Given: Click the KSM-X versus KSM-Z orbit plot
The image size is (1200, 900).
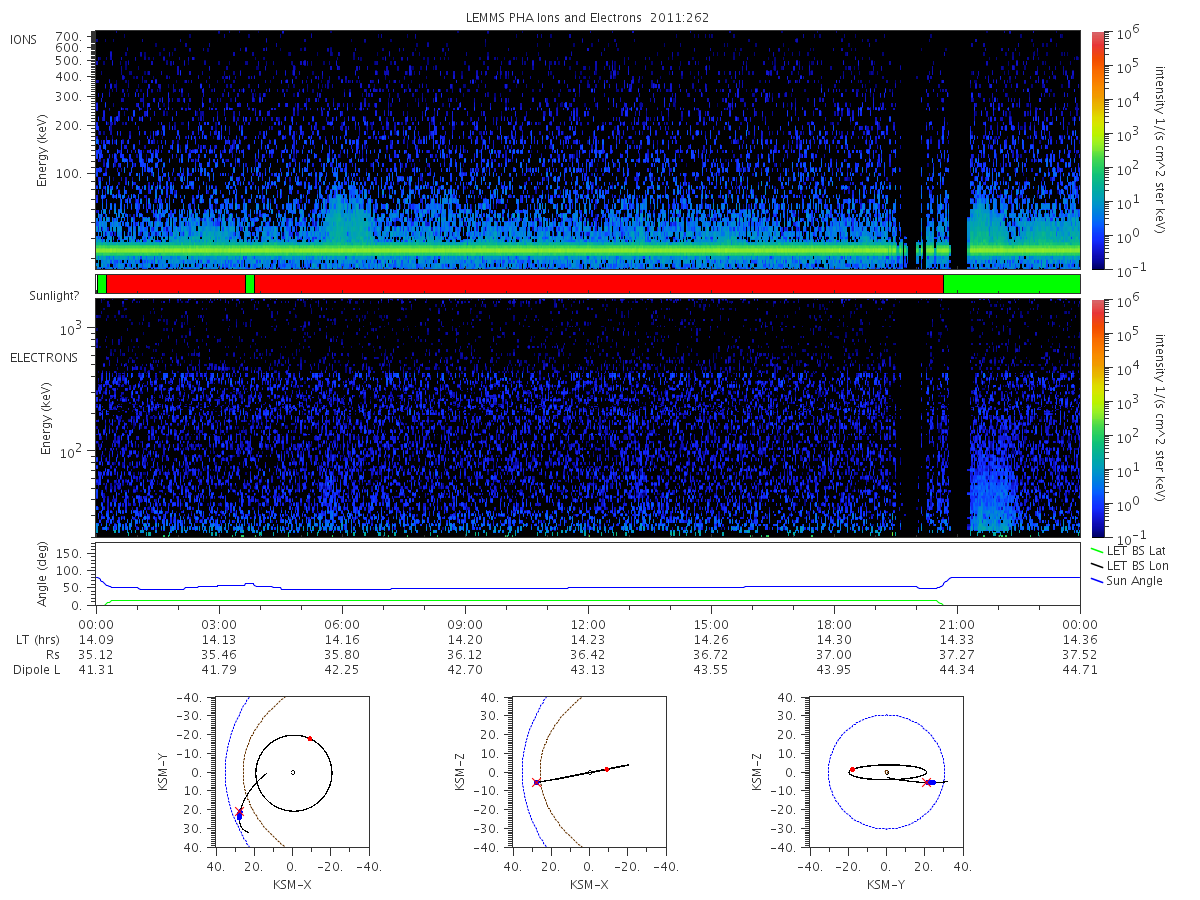Looking at the screenshot, I should pos(588,772).
